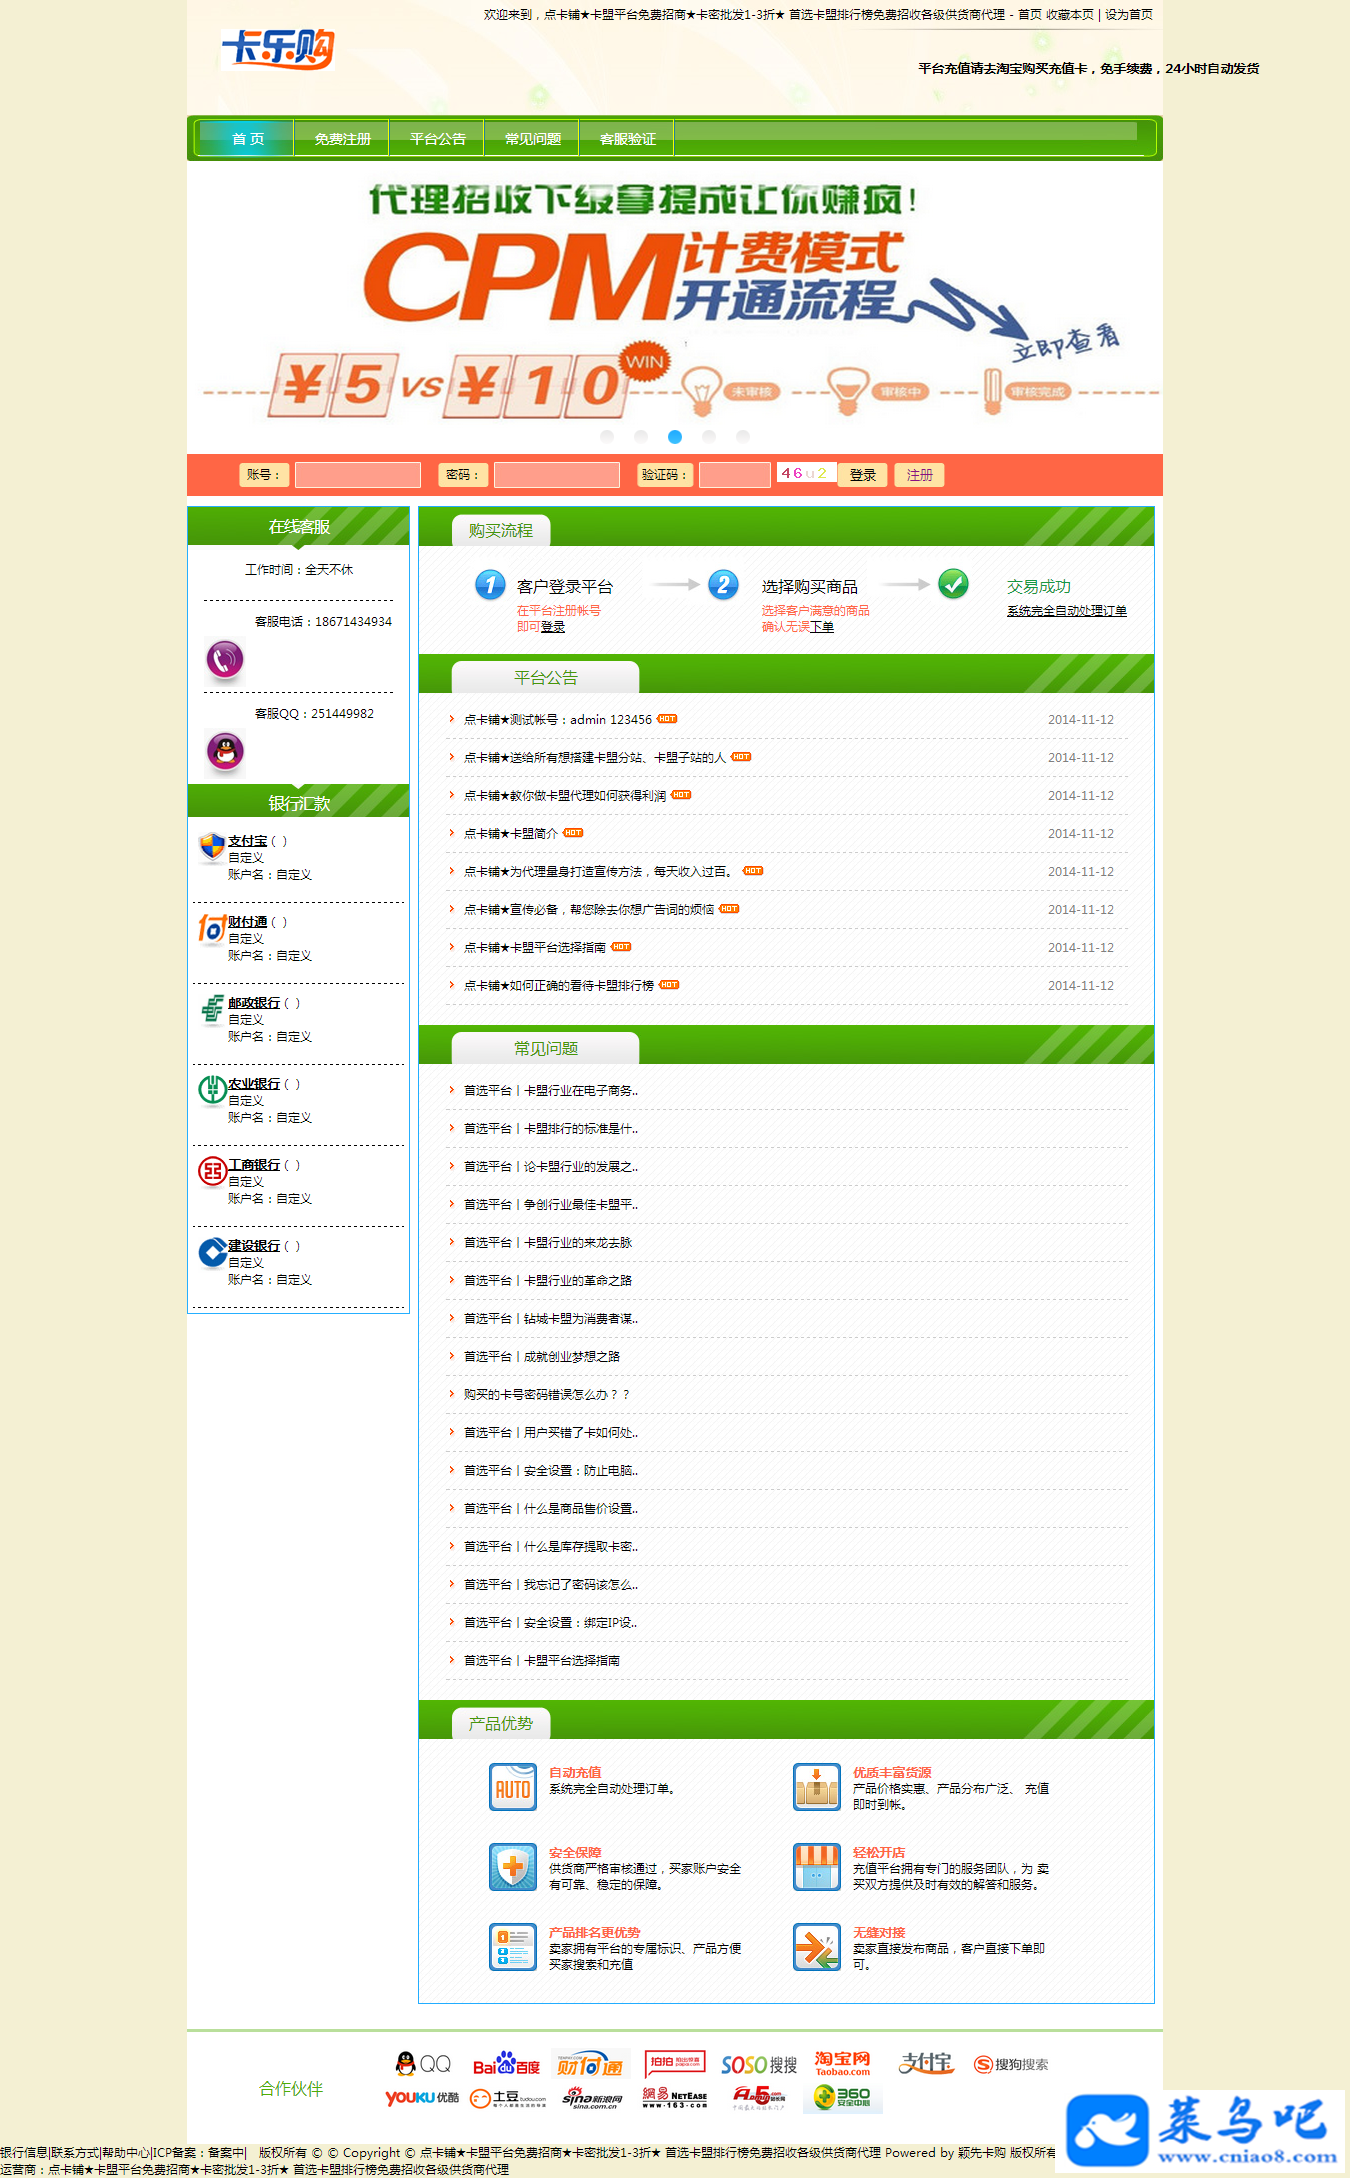Viewport: 1350px width, 2178px height.
Task: Click the 轻松开店 shop icon
Action: (x=817, y=1867)
